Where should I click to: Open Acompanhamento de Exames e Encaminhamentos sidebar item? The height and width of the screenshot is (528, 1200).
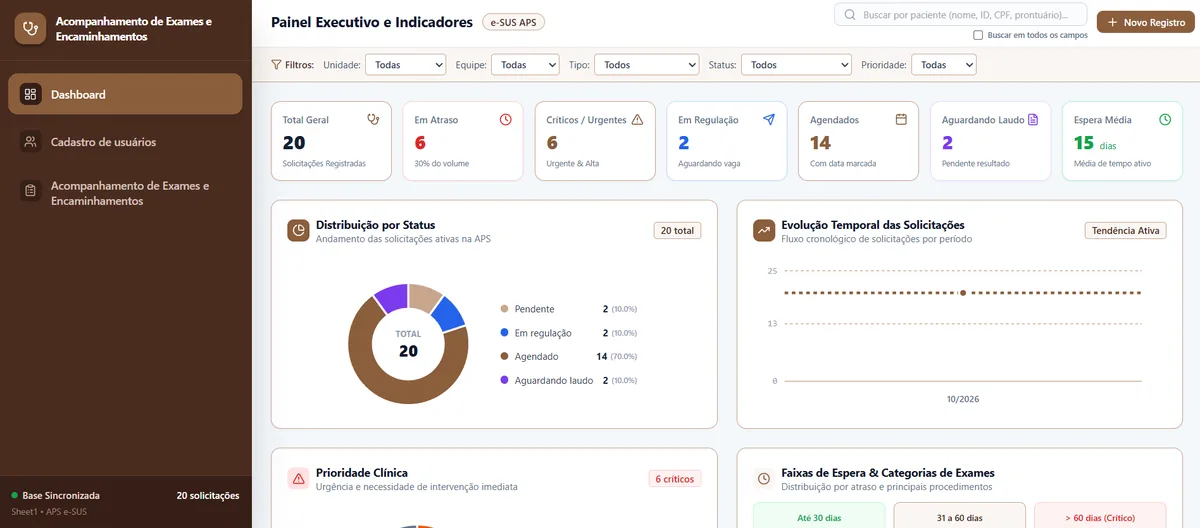(125, 193)
